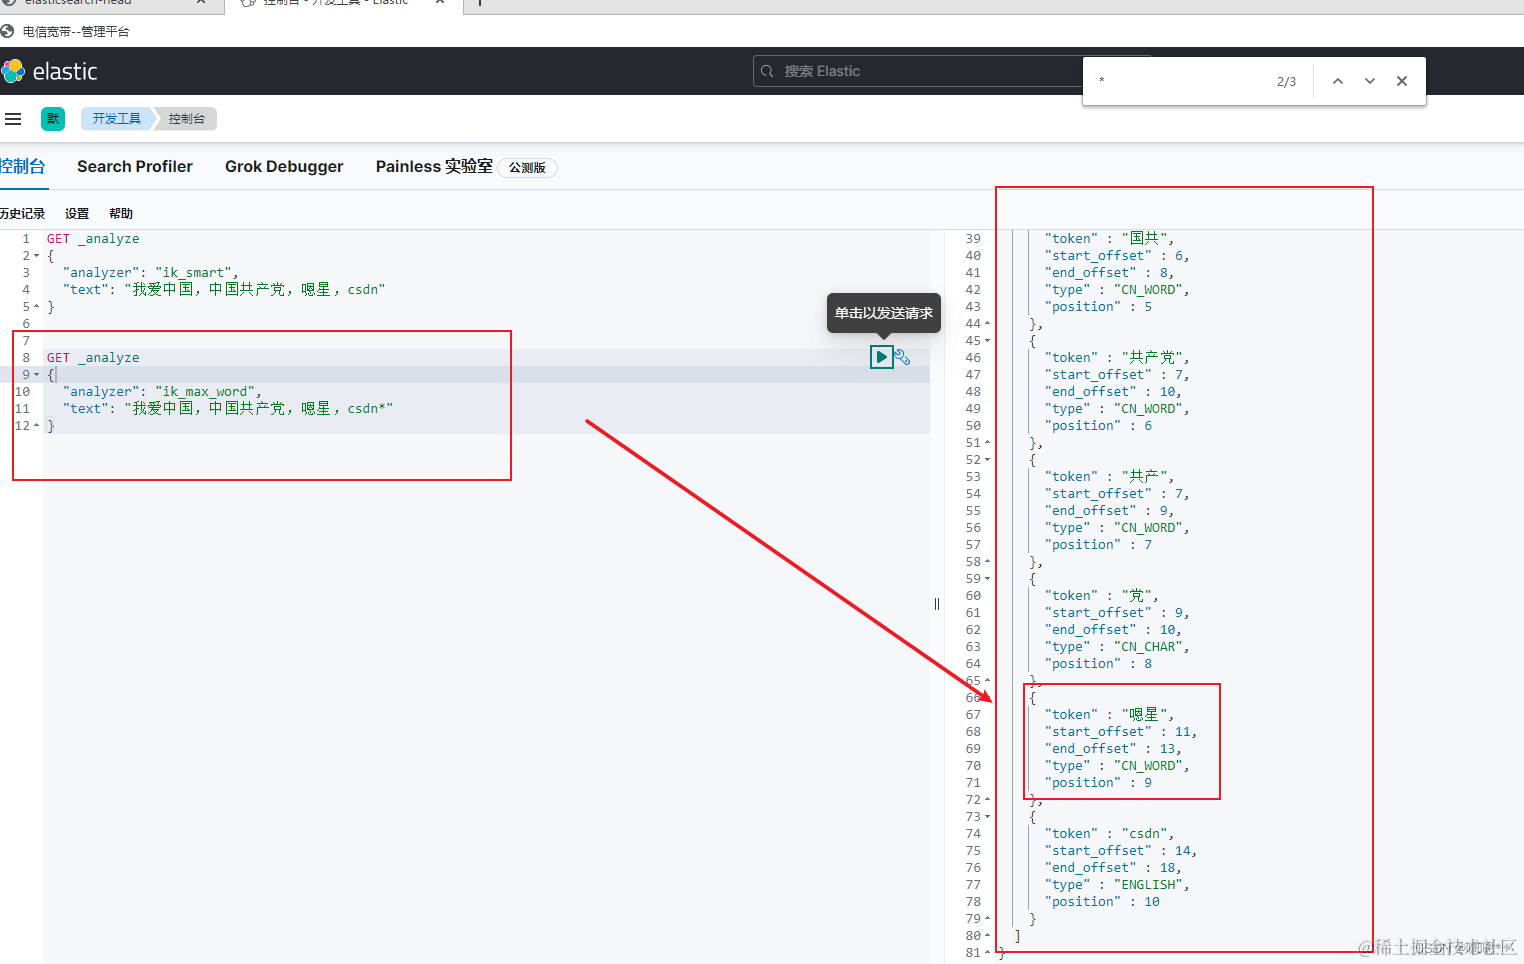Click the "analyzer": "ik_max_word" line
The width and height of the screenshot is (1524, 964).
coord(162,392)
